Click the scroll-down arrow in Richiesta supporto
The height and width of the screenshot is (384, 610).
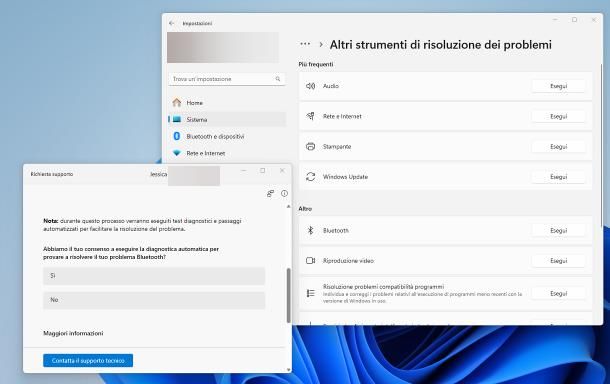(x=289, y=370)
